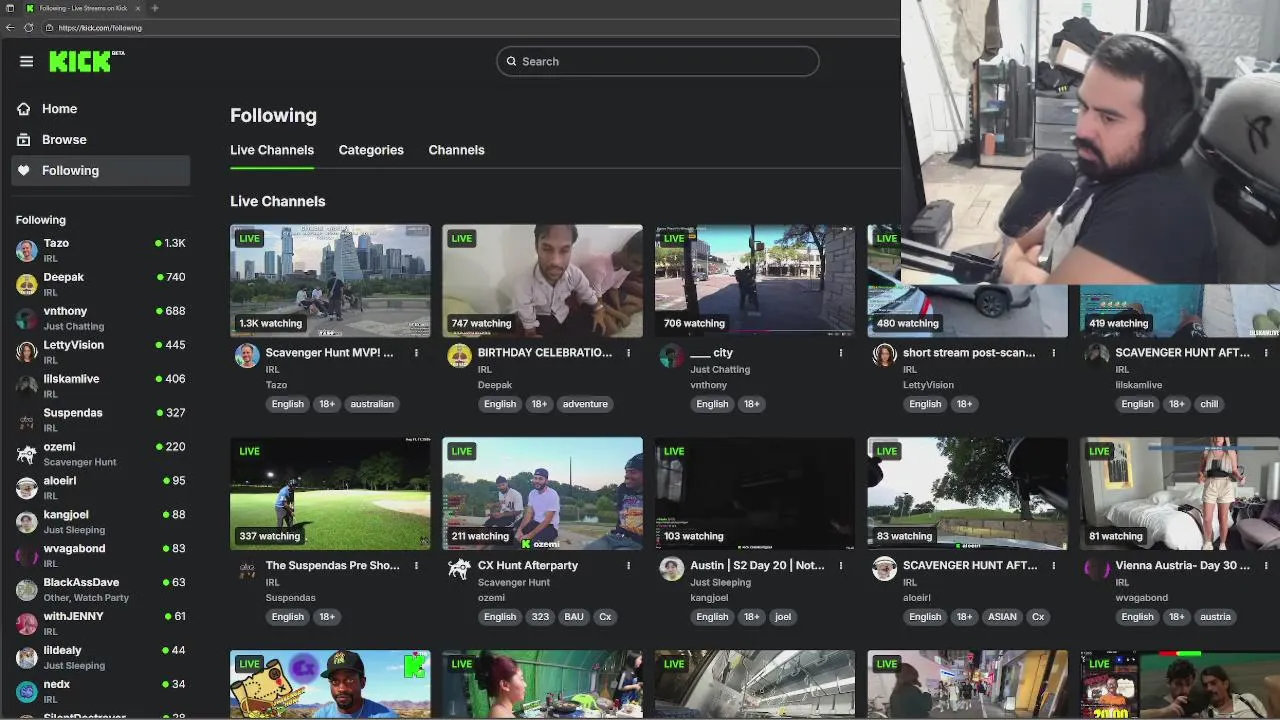Open The Suspendas Pre Show thumbnail
This screenshot has width=1280, height=720.
click(330, 494)
